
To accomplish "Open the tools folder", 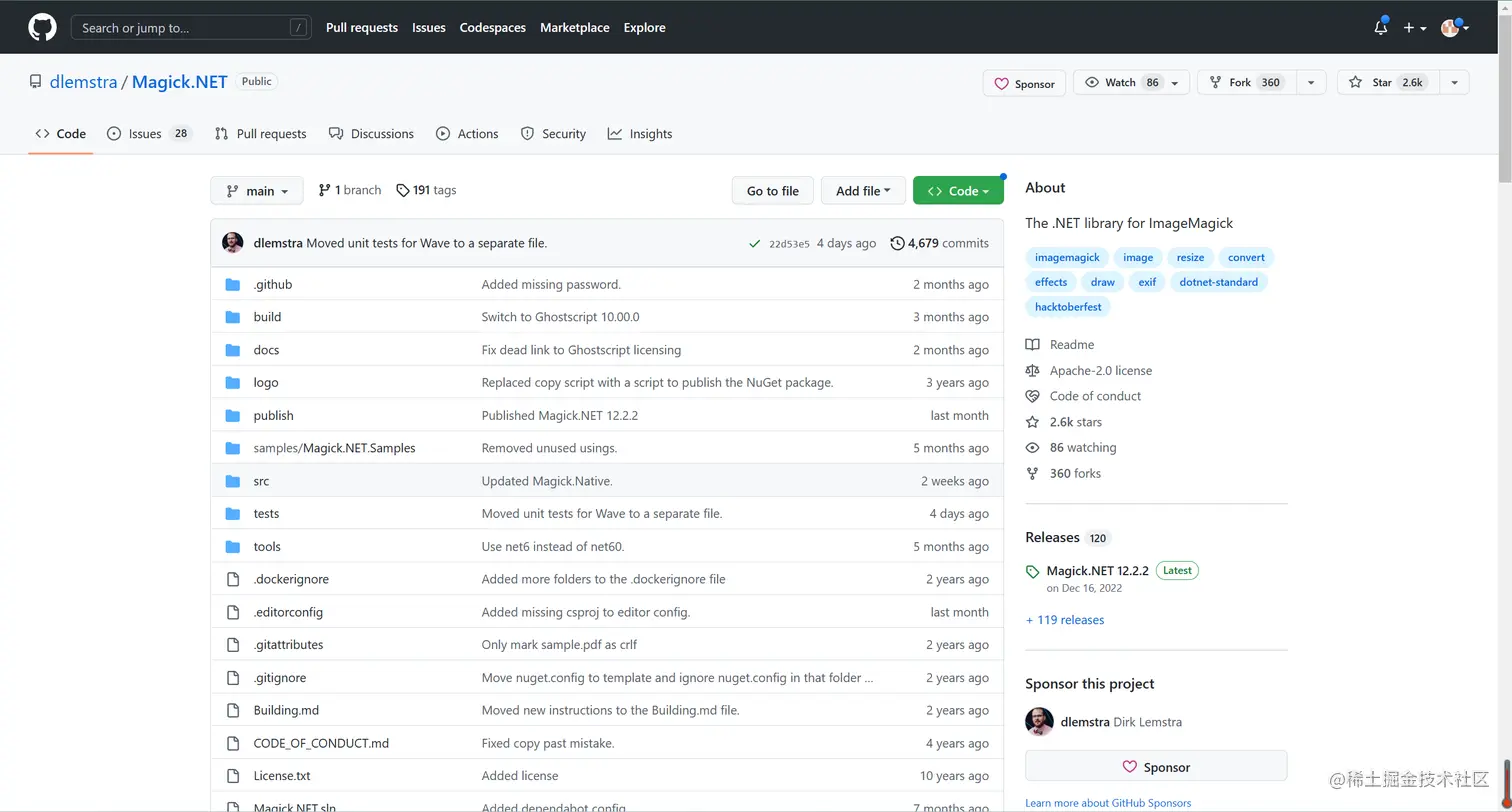I will (x=267, y=547).
